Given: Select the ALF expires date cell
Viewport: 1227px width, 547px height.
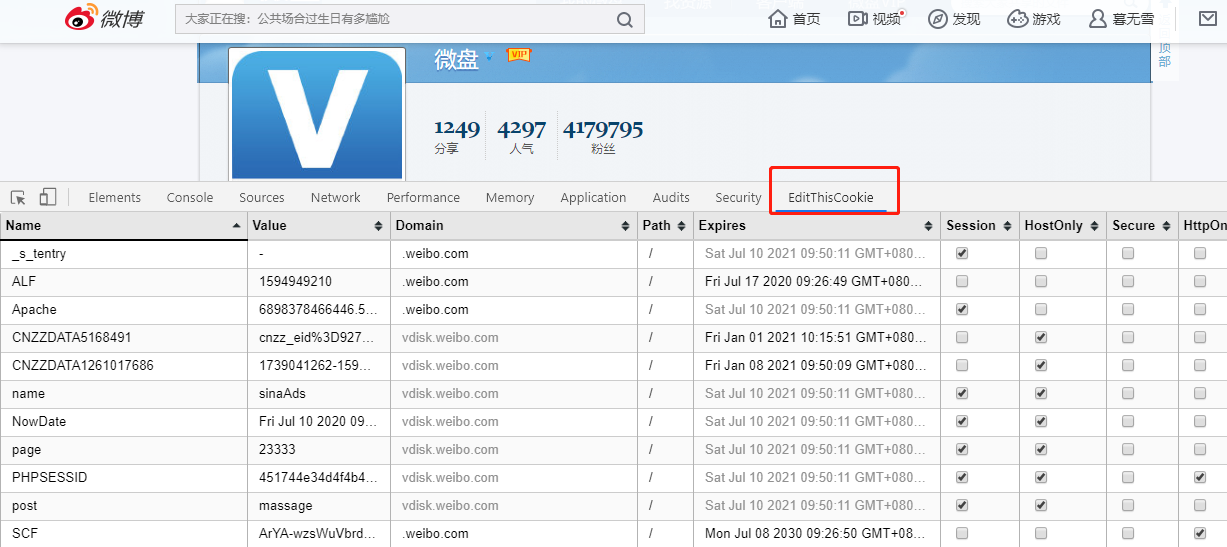Looking at the screenshot, I should [x=816, y=282].
